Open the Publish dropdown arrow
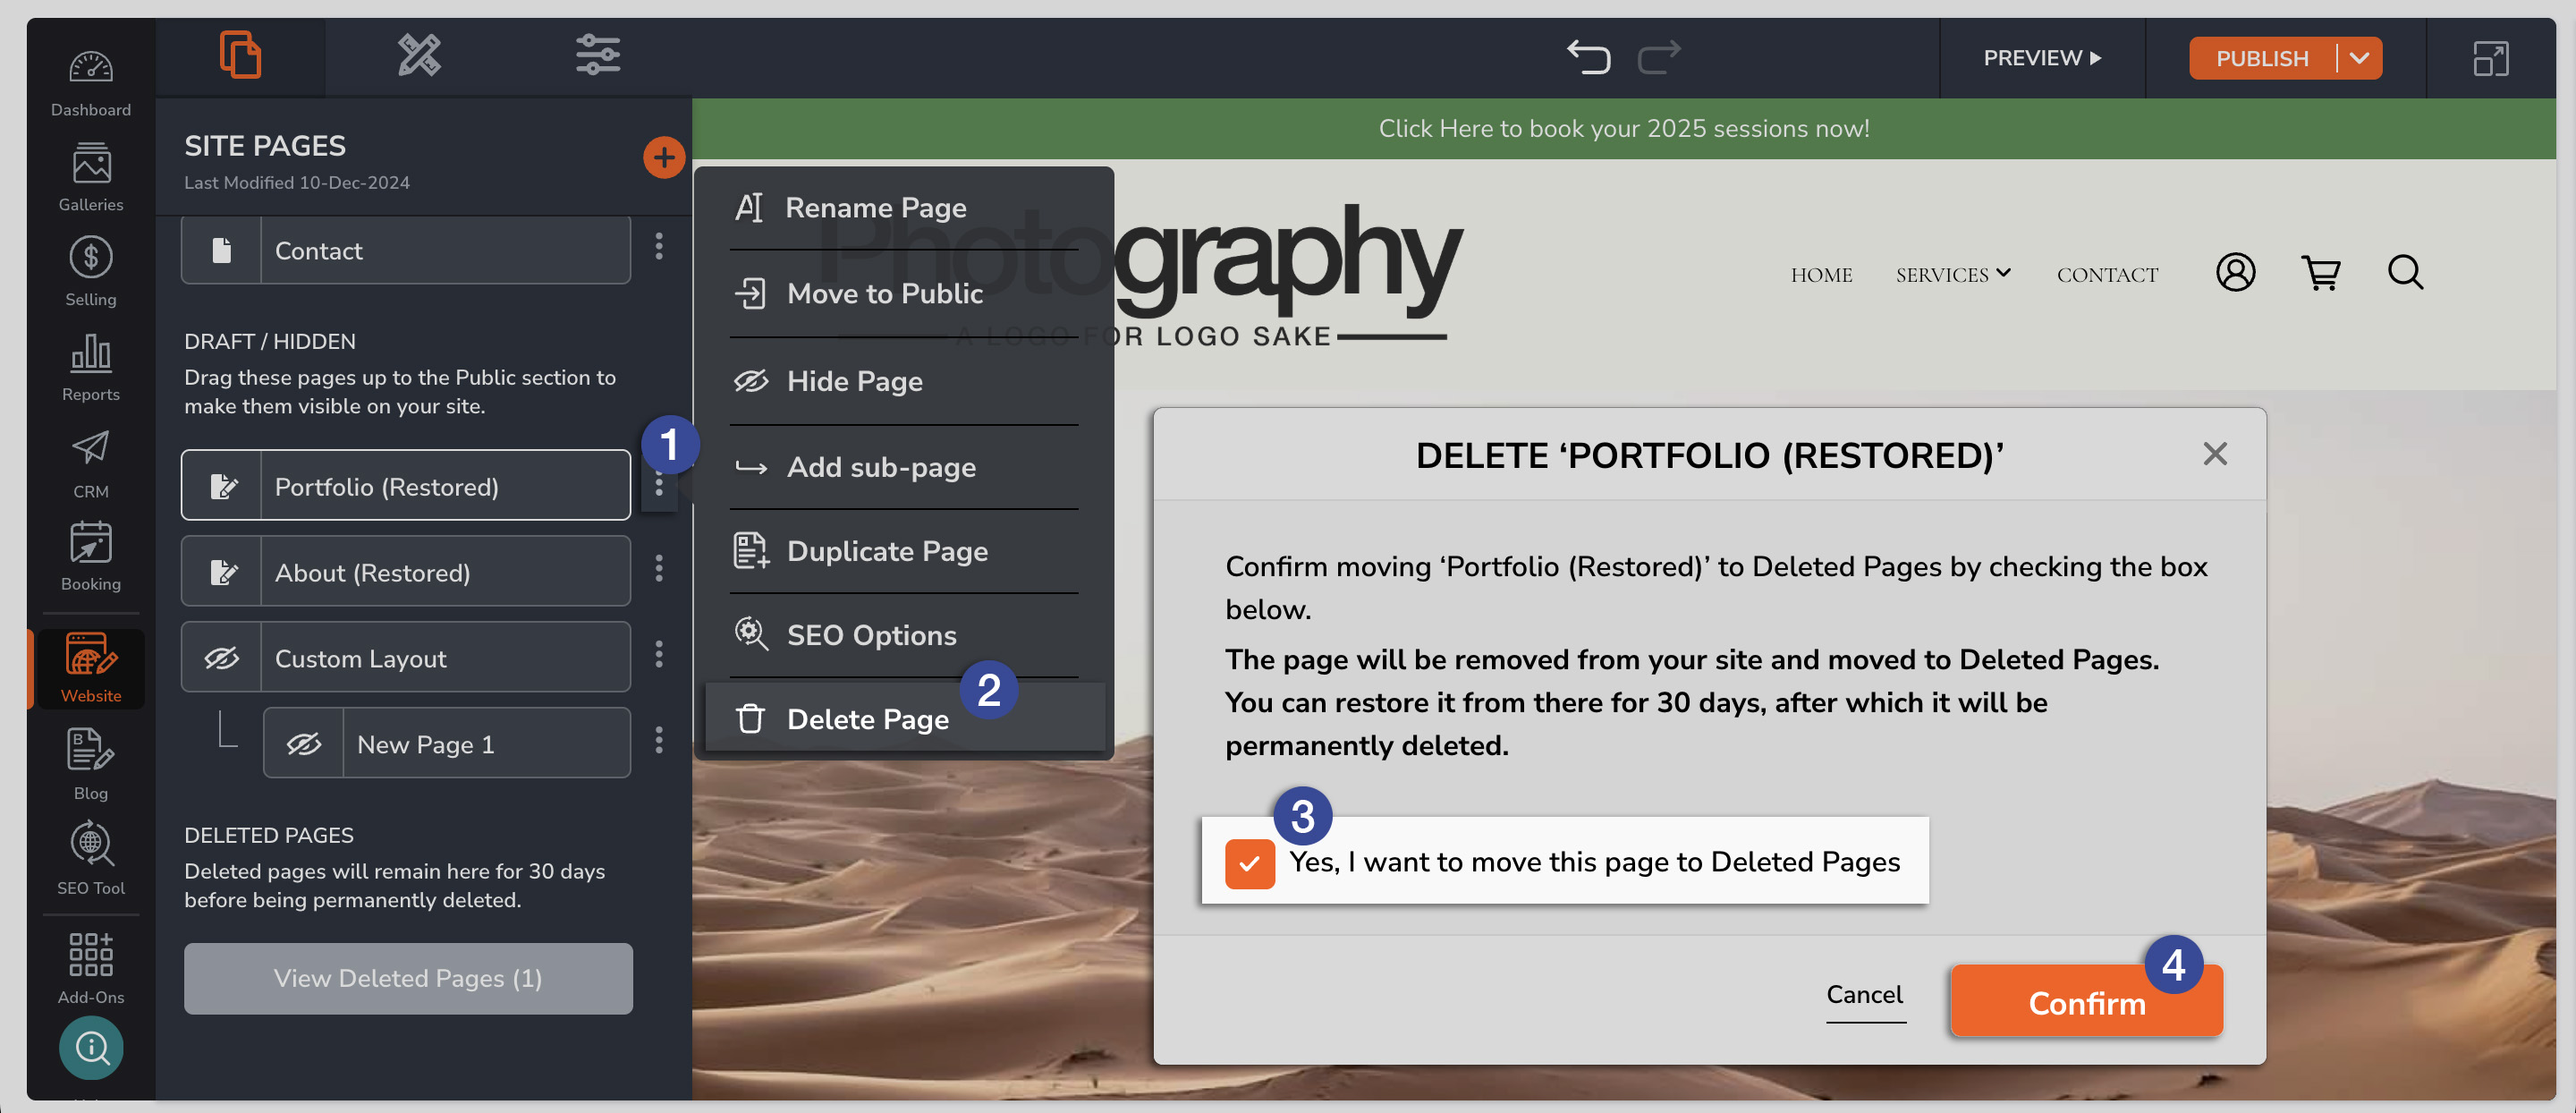 click(2359, 58)
